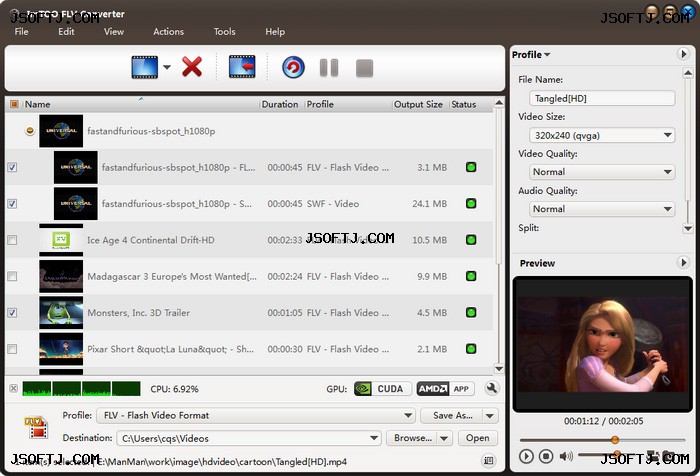Open the View menu

(x=114, y=32)
